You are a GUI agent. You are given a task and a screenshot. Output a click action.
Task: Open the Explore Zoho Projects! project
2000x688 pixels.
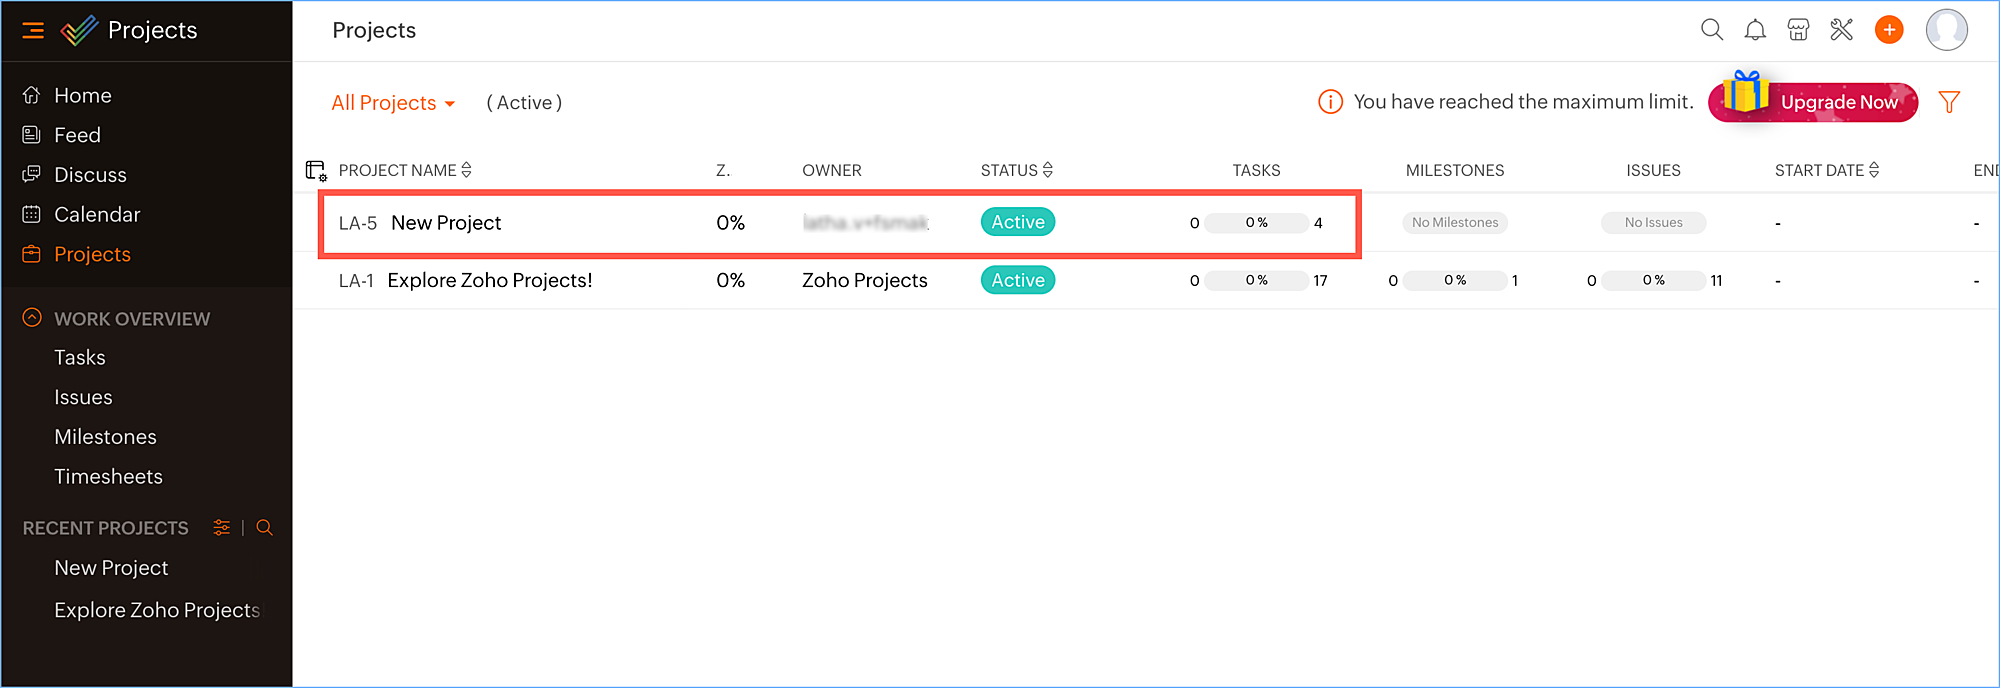point(489,281)
